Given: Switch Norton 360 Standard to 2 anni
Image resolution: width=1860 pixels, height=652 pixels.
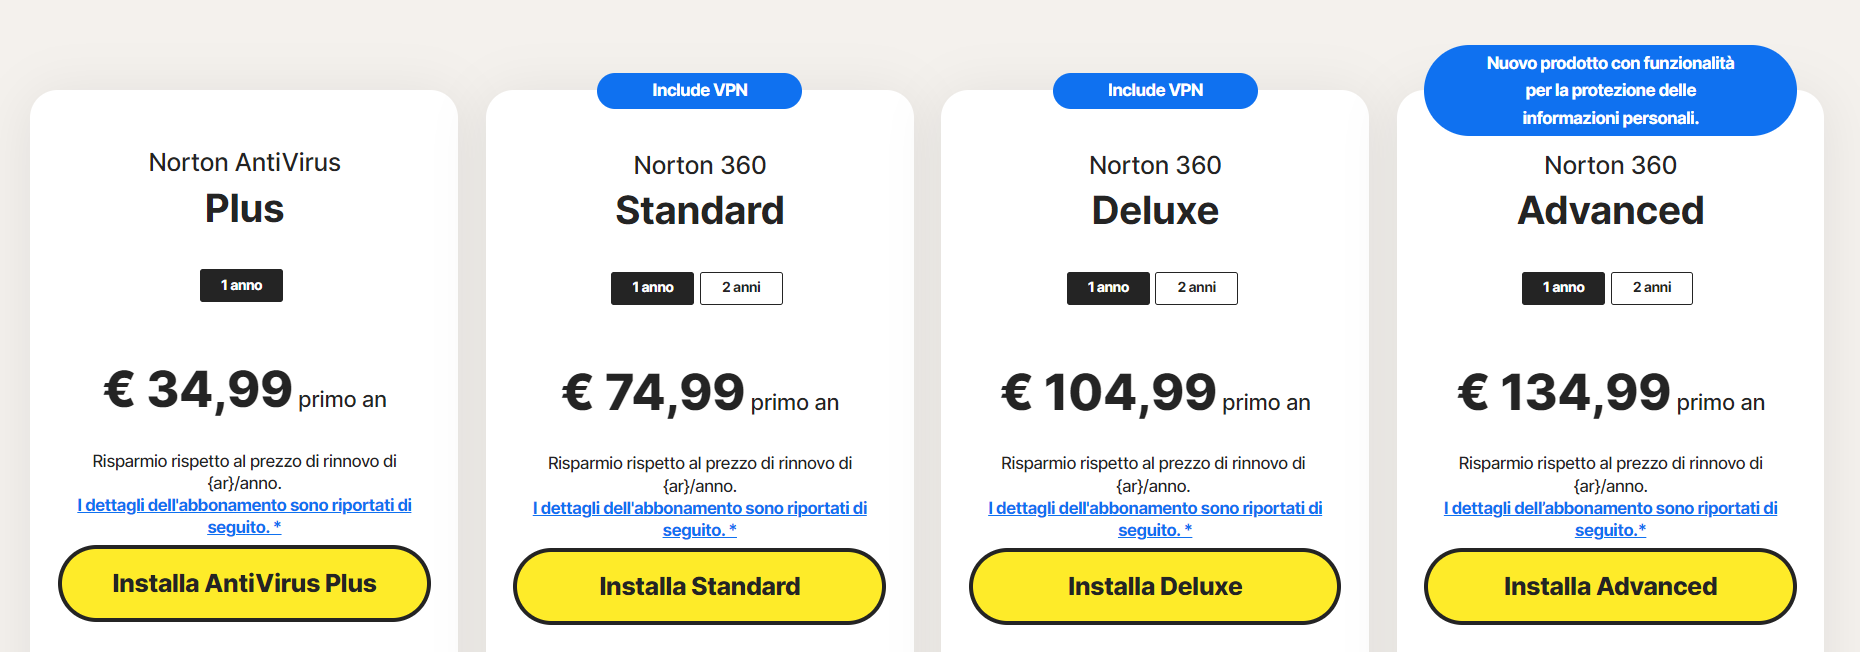Looking at the screenshot, I should click(x=741, y=288).
